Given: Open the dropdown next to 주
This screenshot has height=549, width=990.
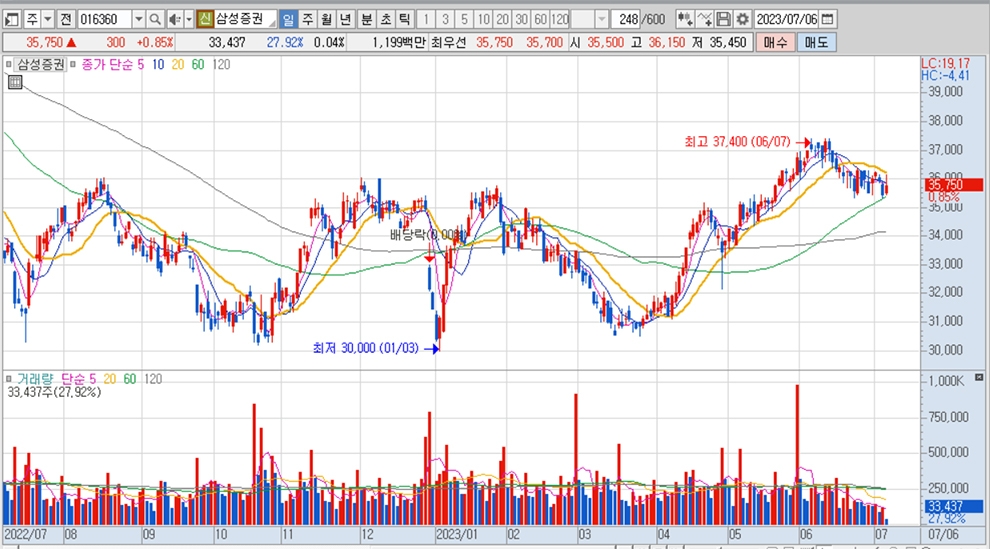Looking at the screenshot, I should [x=48, y=19].
